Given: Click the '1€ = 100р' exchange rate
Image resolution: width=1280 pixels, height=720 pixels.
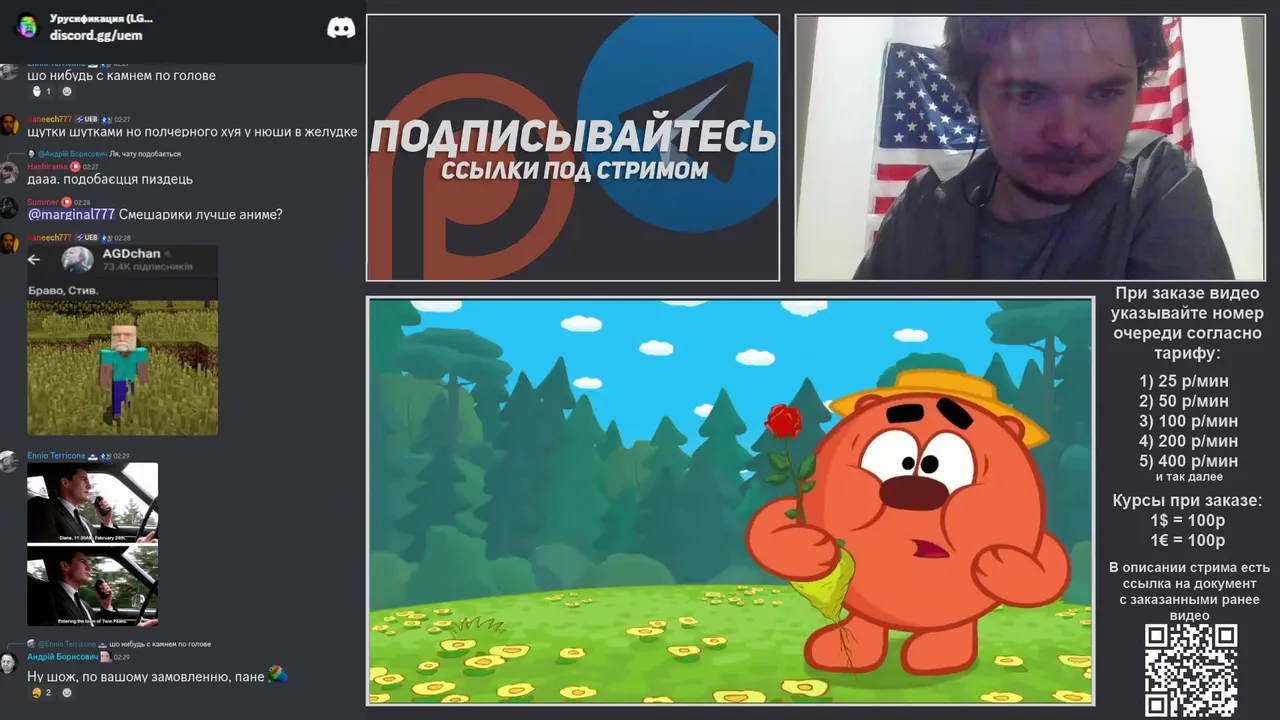Looking at the screenshot, I should [1187, 540].
